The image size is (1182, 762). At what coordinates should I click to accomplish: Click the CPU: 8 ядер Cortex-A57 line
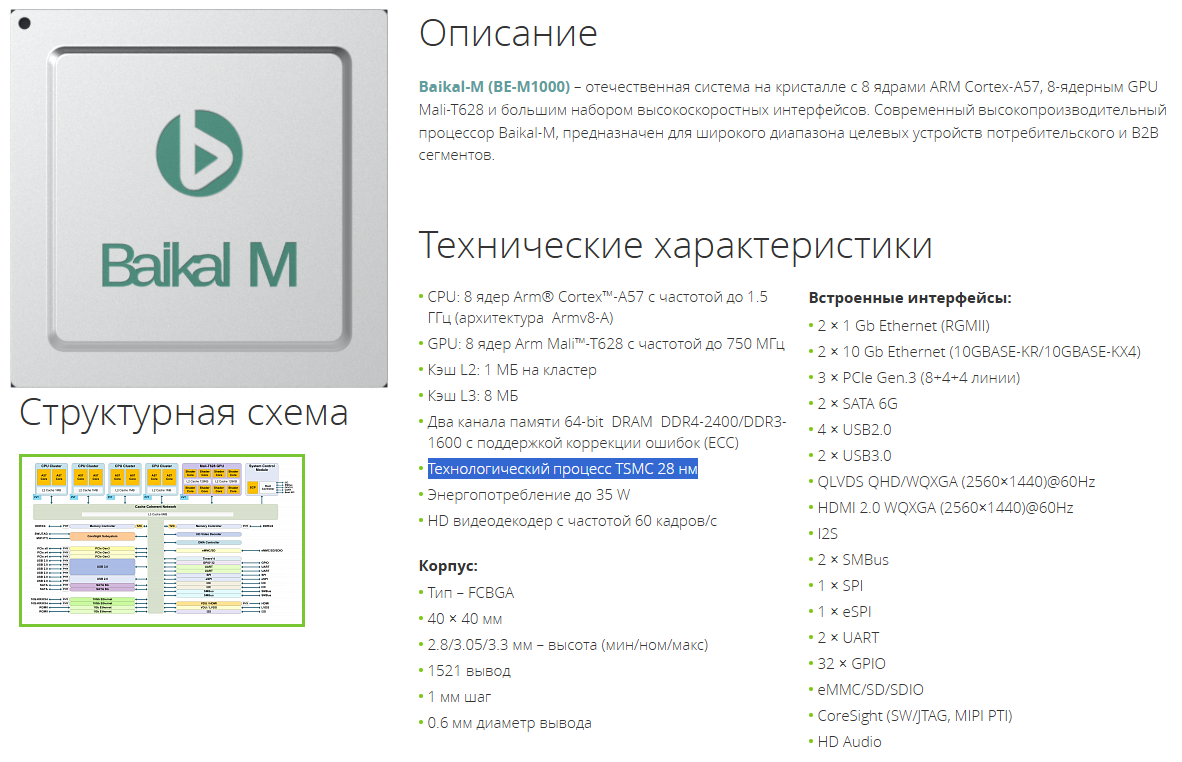pyautogui.click(x=598, y=308)
